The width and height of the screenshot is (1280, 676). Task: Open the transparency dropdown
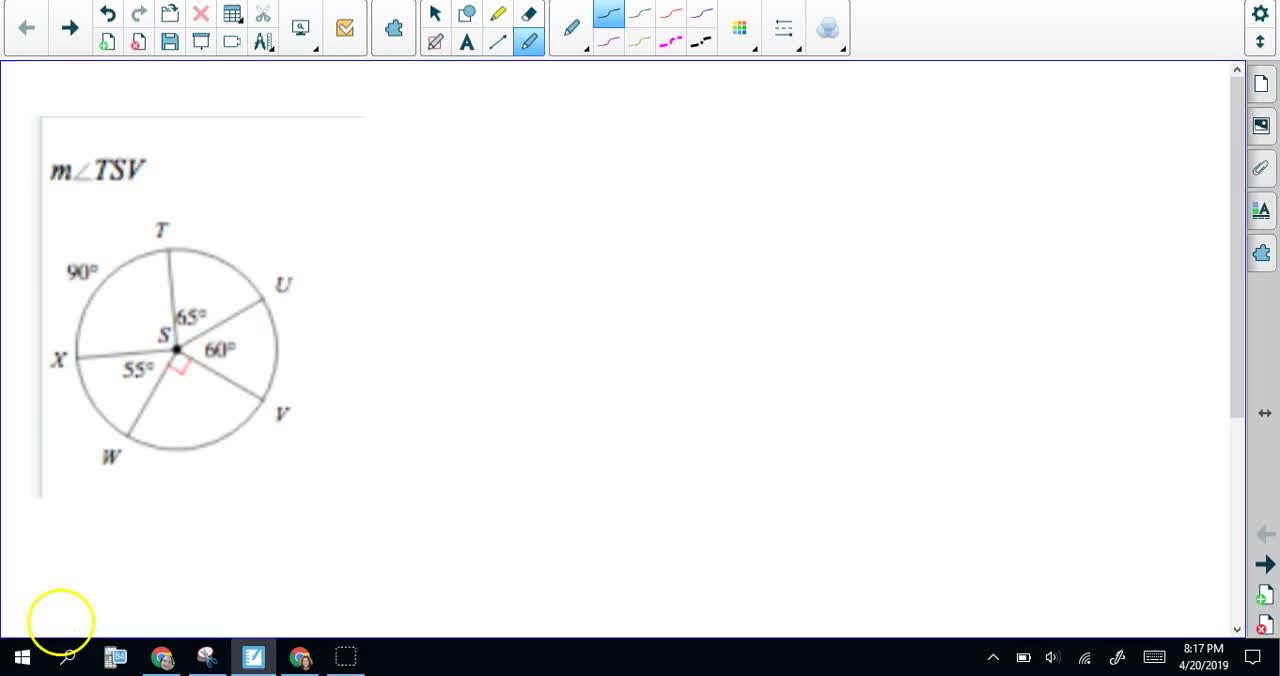coord(828,28)
